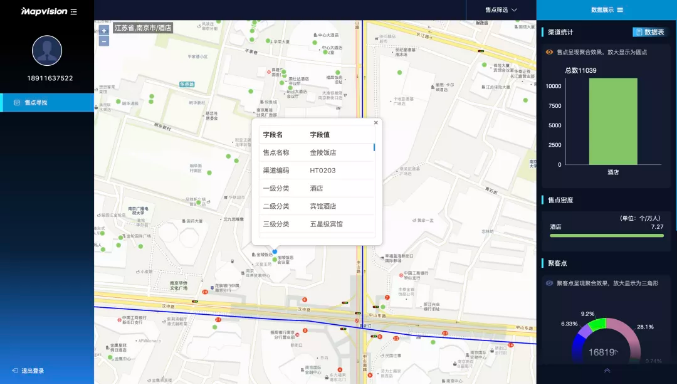Image resolution: width=678 pixels, height=384 pixels.
Task: Expand the 数据展示 panel tab
Action: [607, 10]
